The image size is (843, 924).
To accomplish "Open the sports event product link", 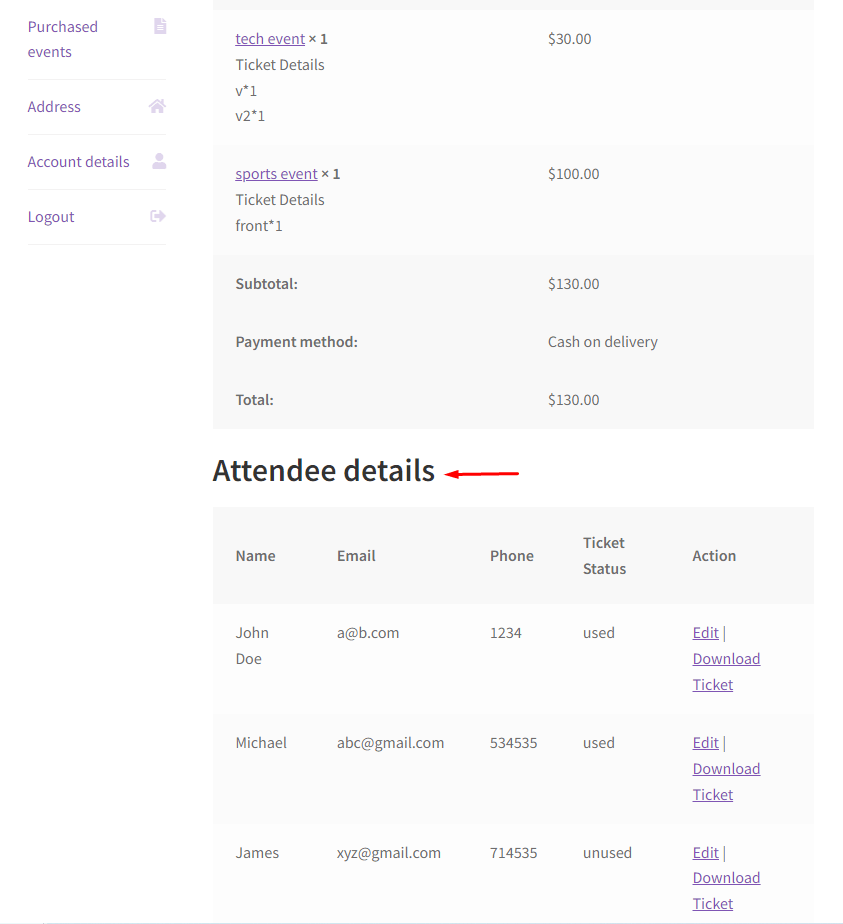I will click(x=276, y=174).
